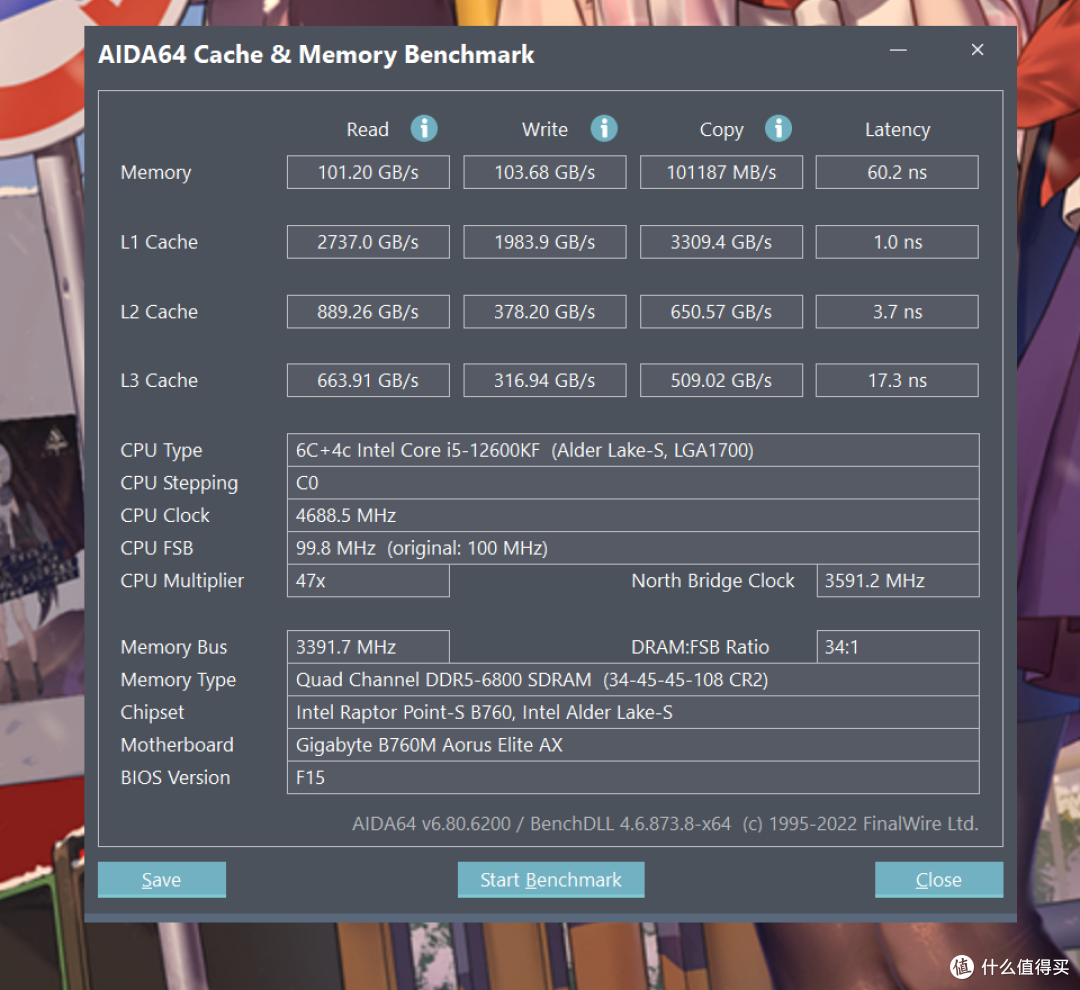Click the L1 Cache Read value 2737.0 GB/s
Screen dimensions: 1080x990
coord(368,242)
